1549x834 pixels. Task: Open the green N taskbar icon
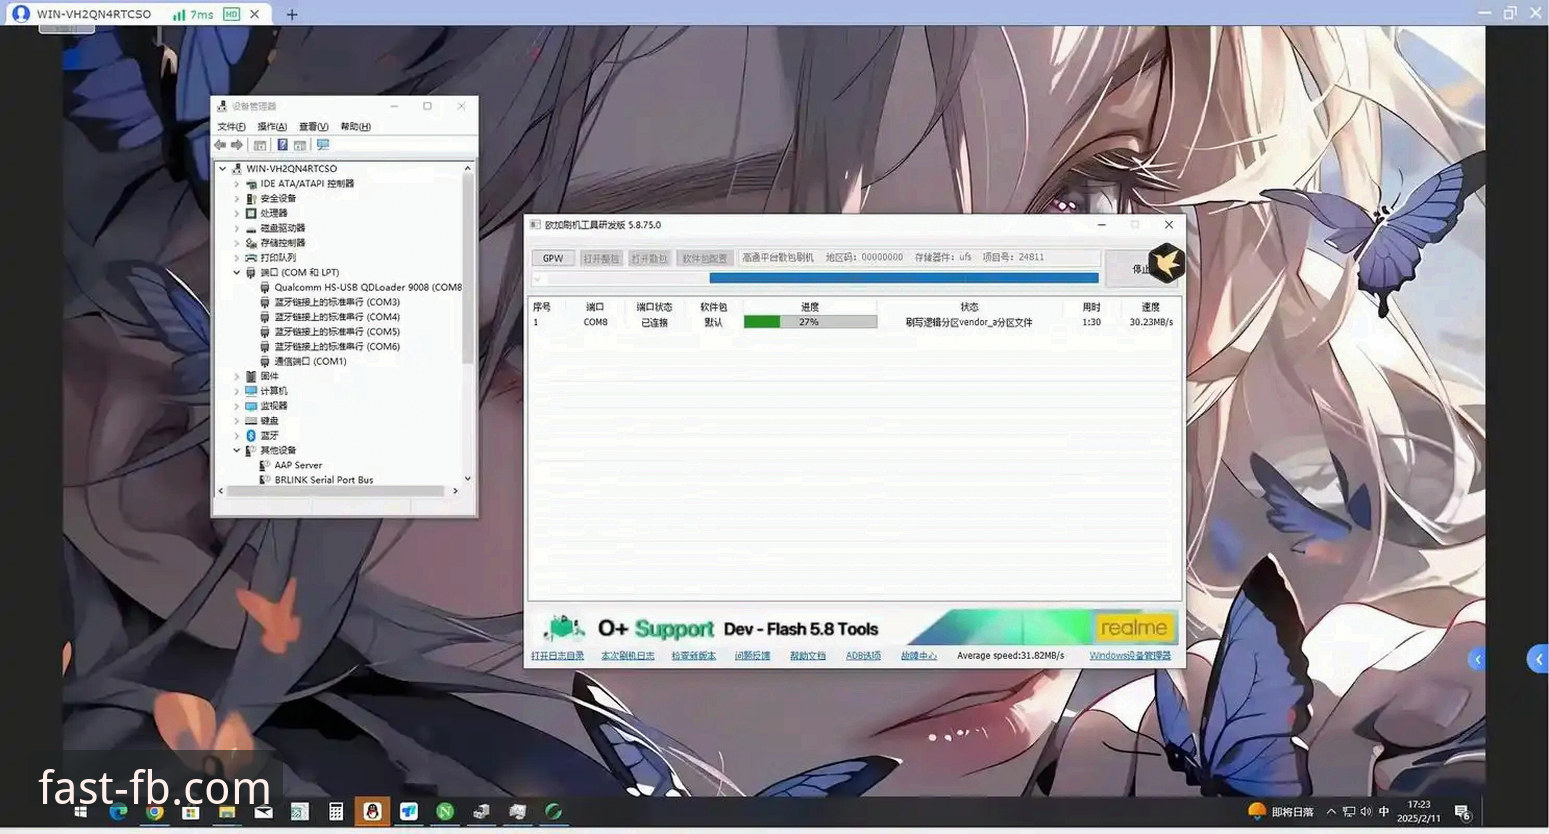[445, 812]
